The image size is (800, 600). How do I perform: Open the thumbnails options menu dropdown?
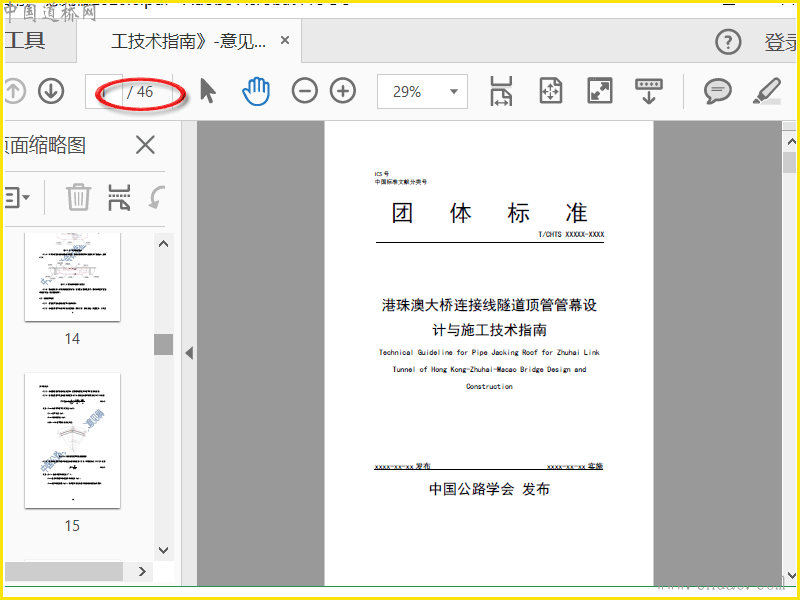(17, 197)
